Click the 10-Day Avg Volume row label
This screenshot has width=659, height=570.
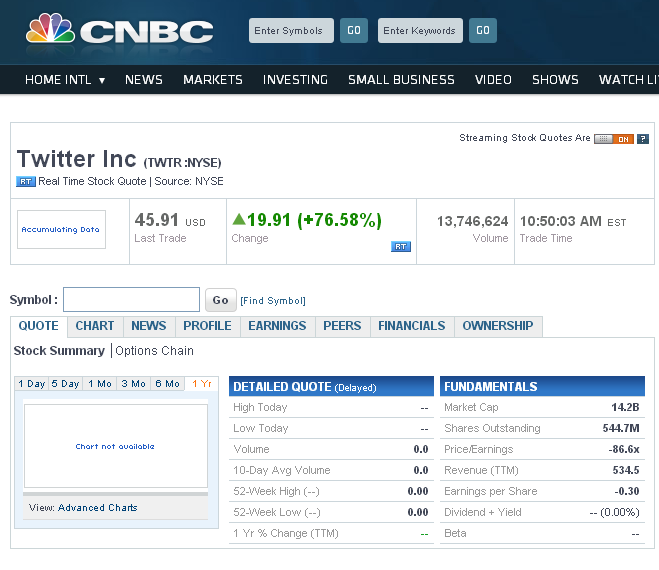point(282,470)
